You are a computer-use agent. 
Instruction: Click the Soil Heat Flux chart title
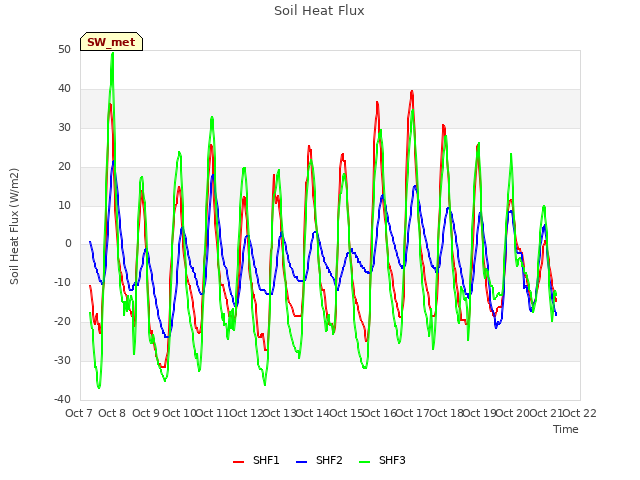pyautogui.click(x=319, y=11)
